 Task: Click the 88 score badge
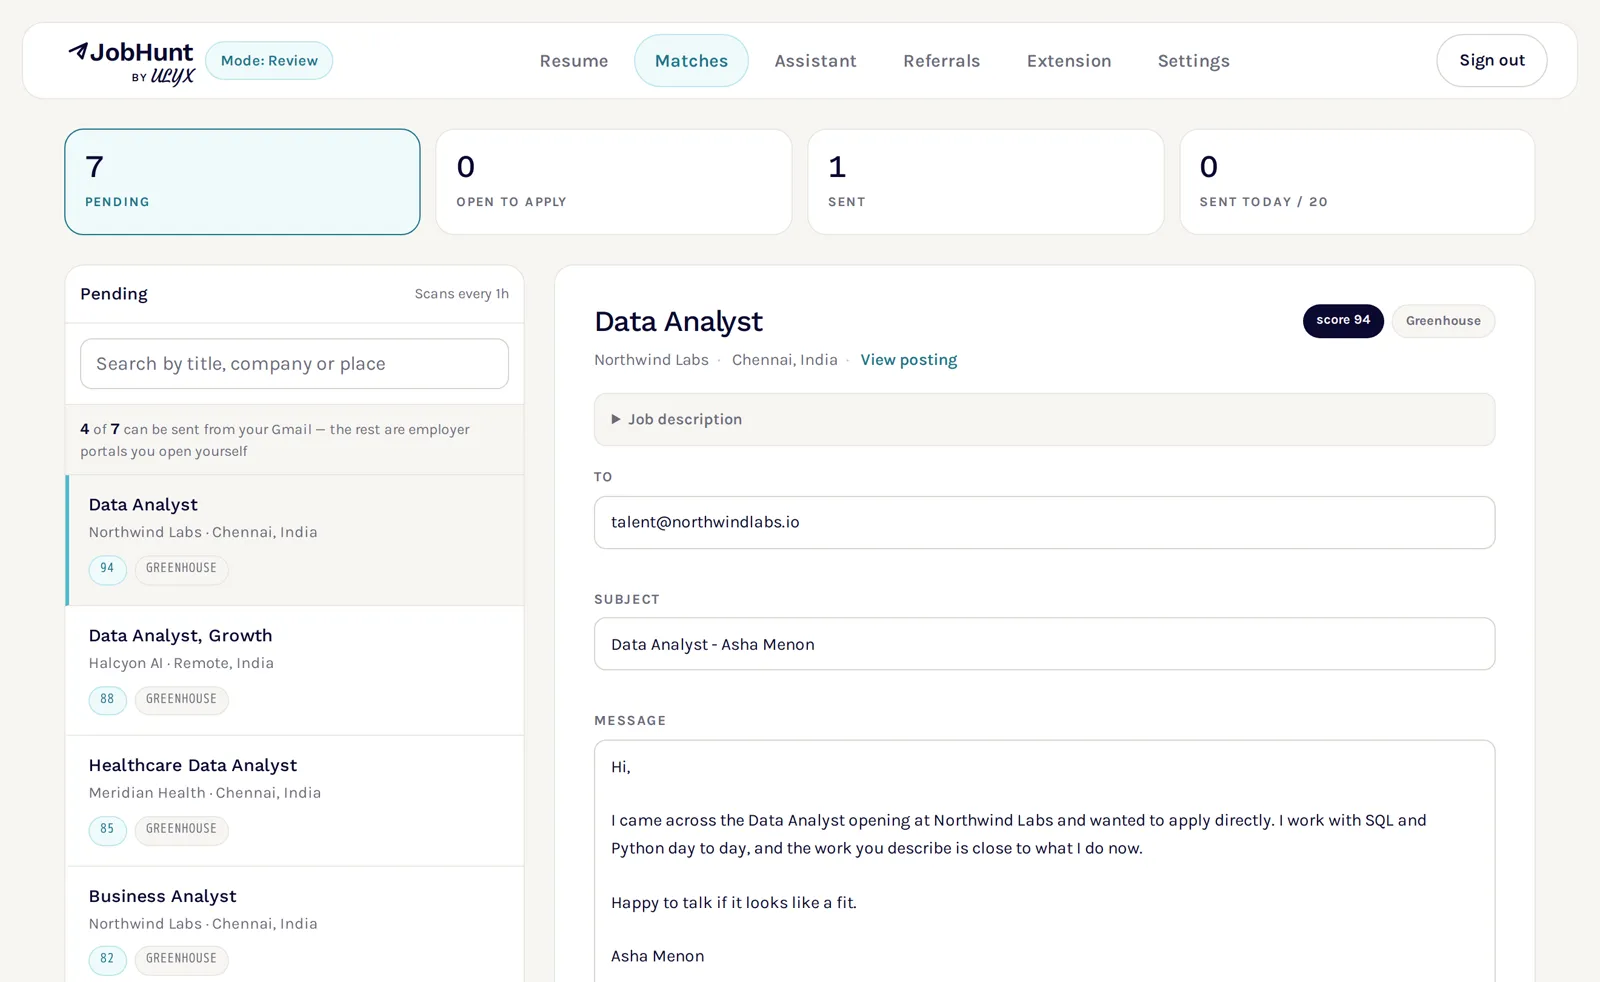(107, 700)
